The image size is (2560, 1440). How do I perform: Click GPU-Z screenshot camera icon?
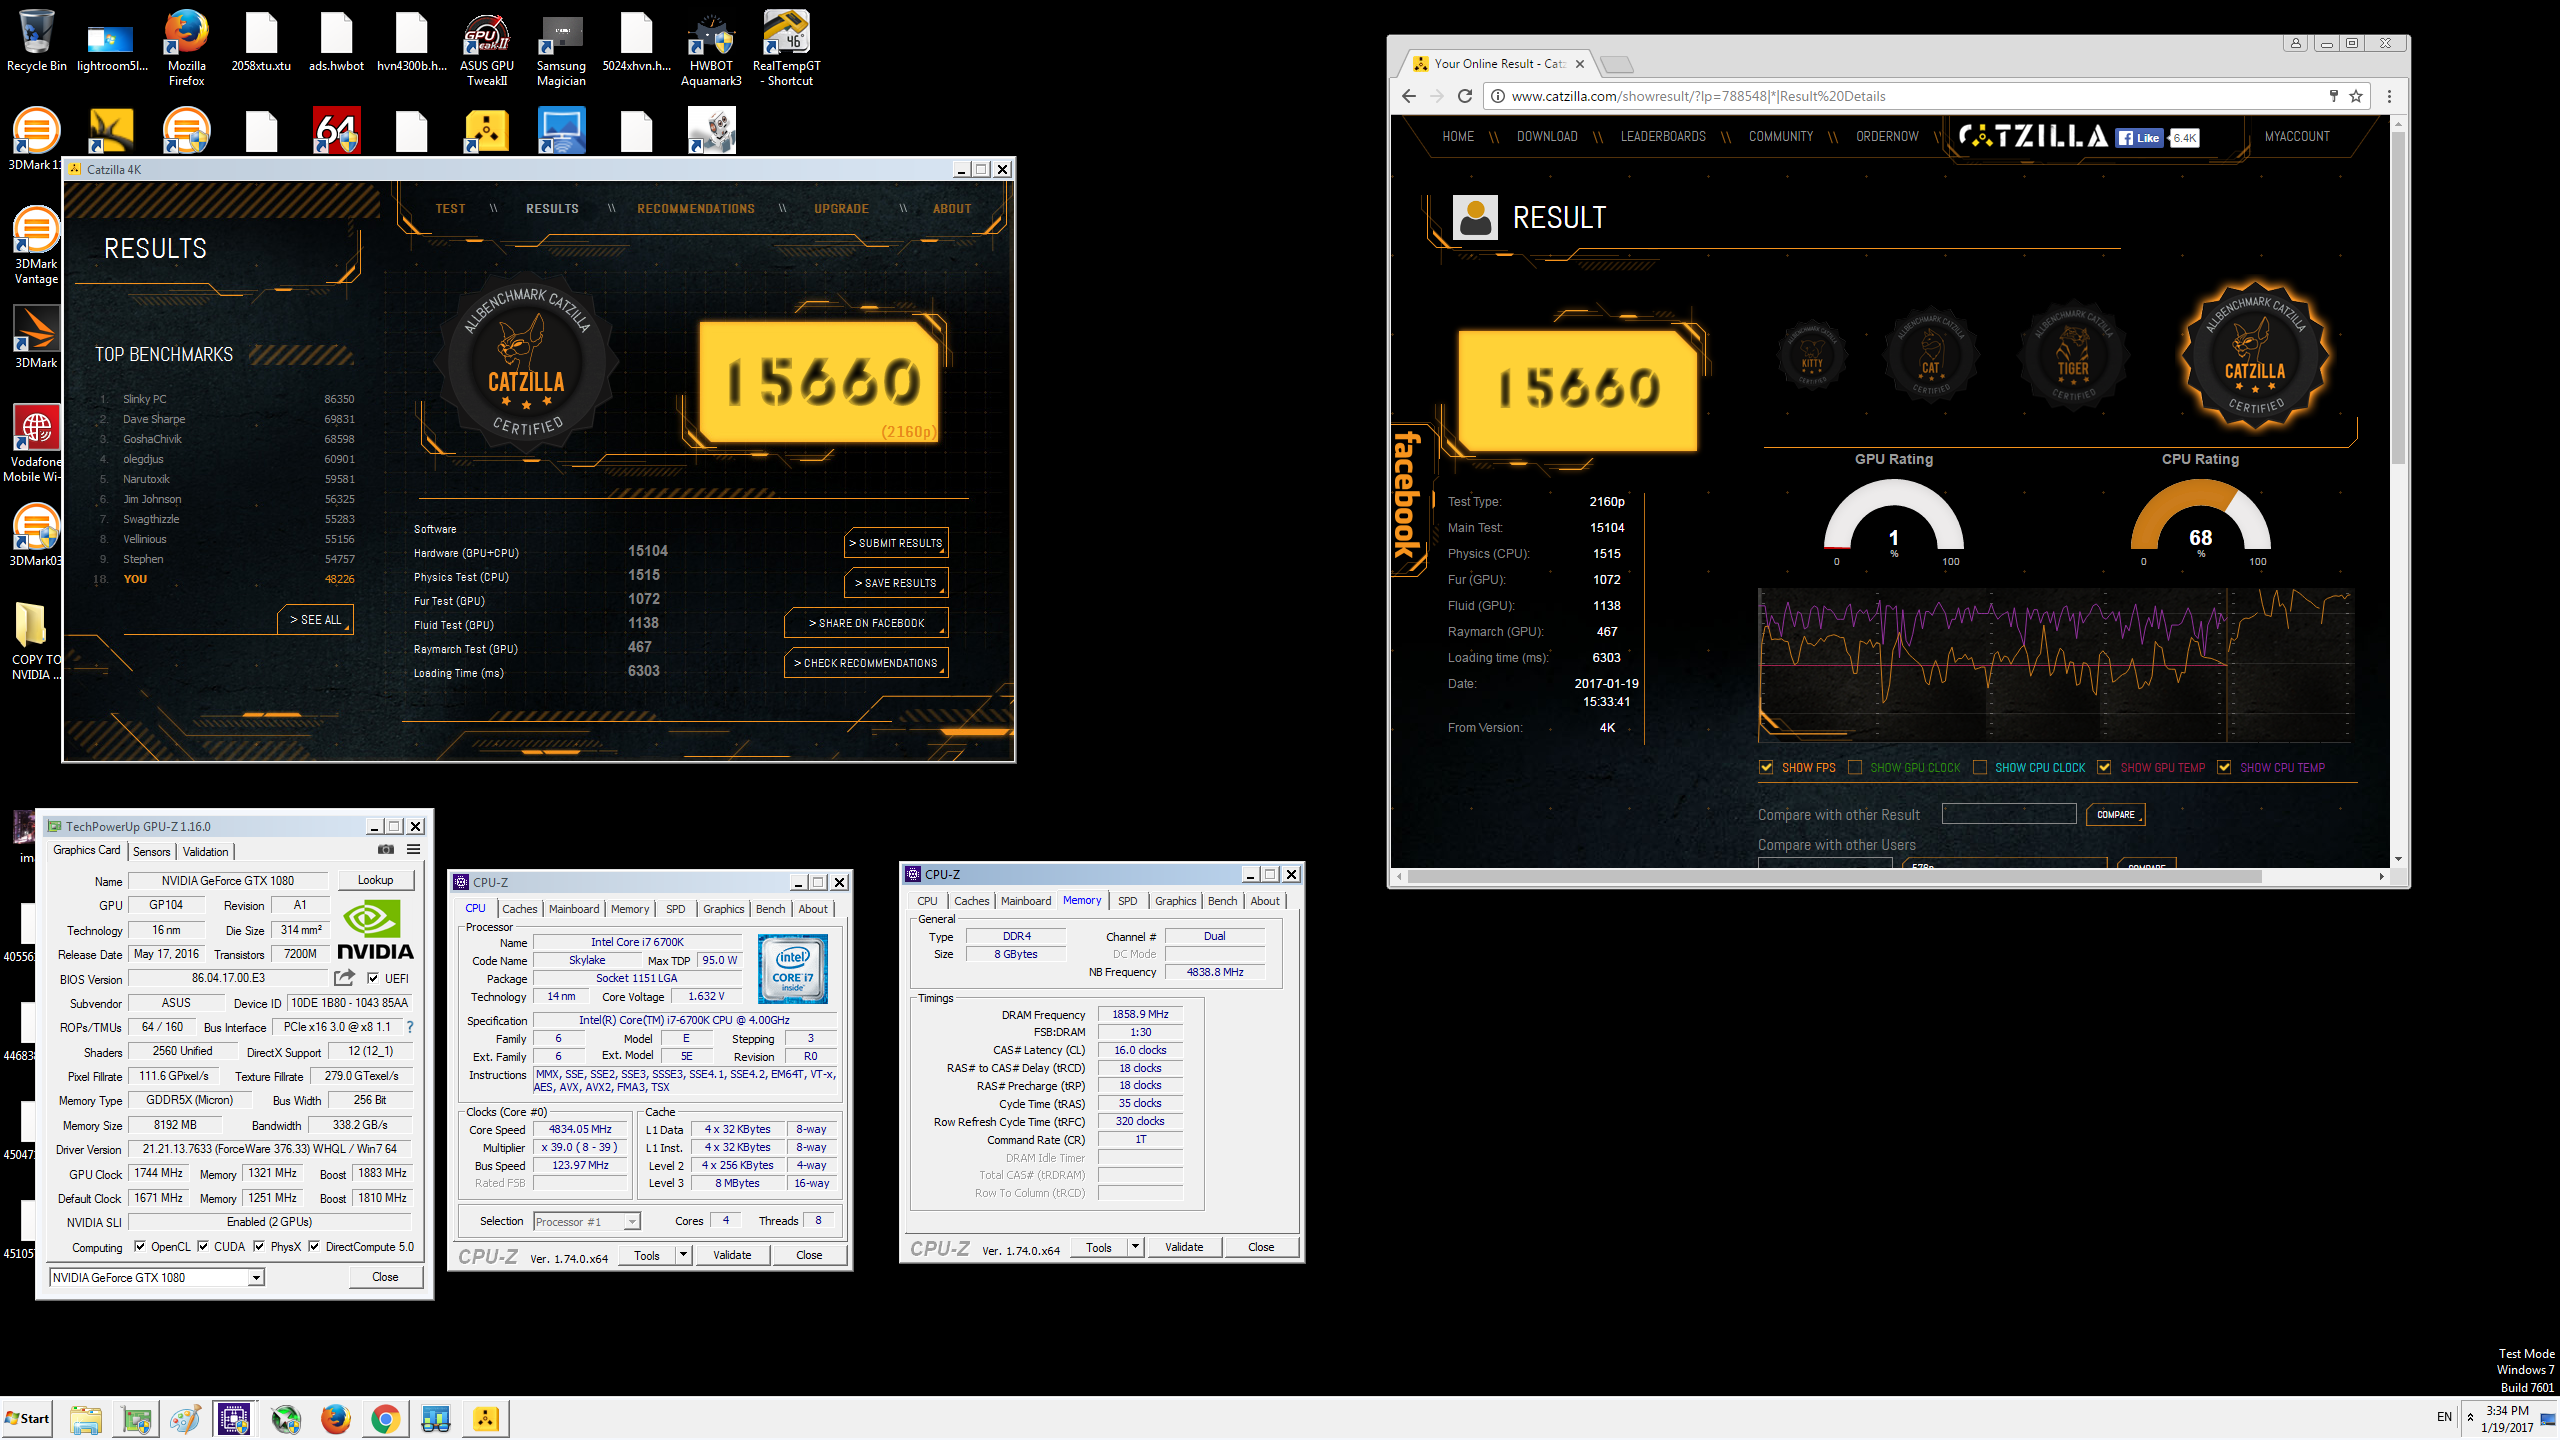[x=386, y=849]
